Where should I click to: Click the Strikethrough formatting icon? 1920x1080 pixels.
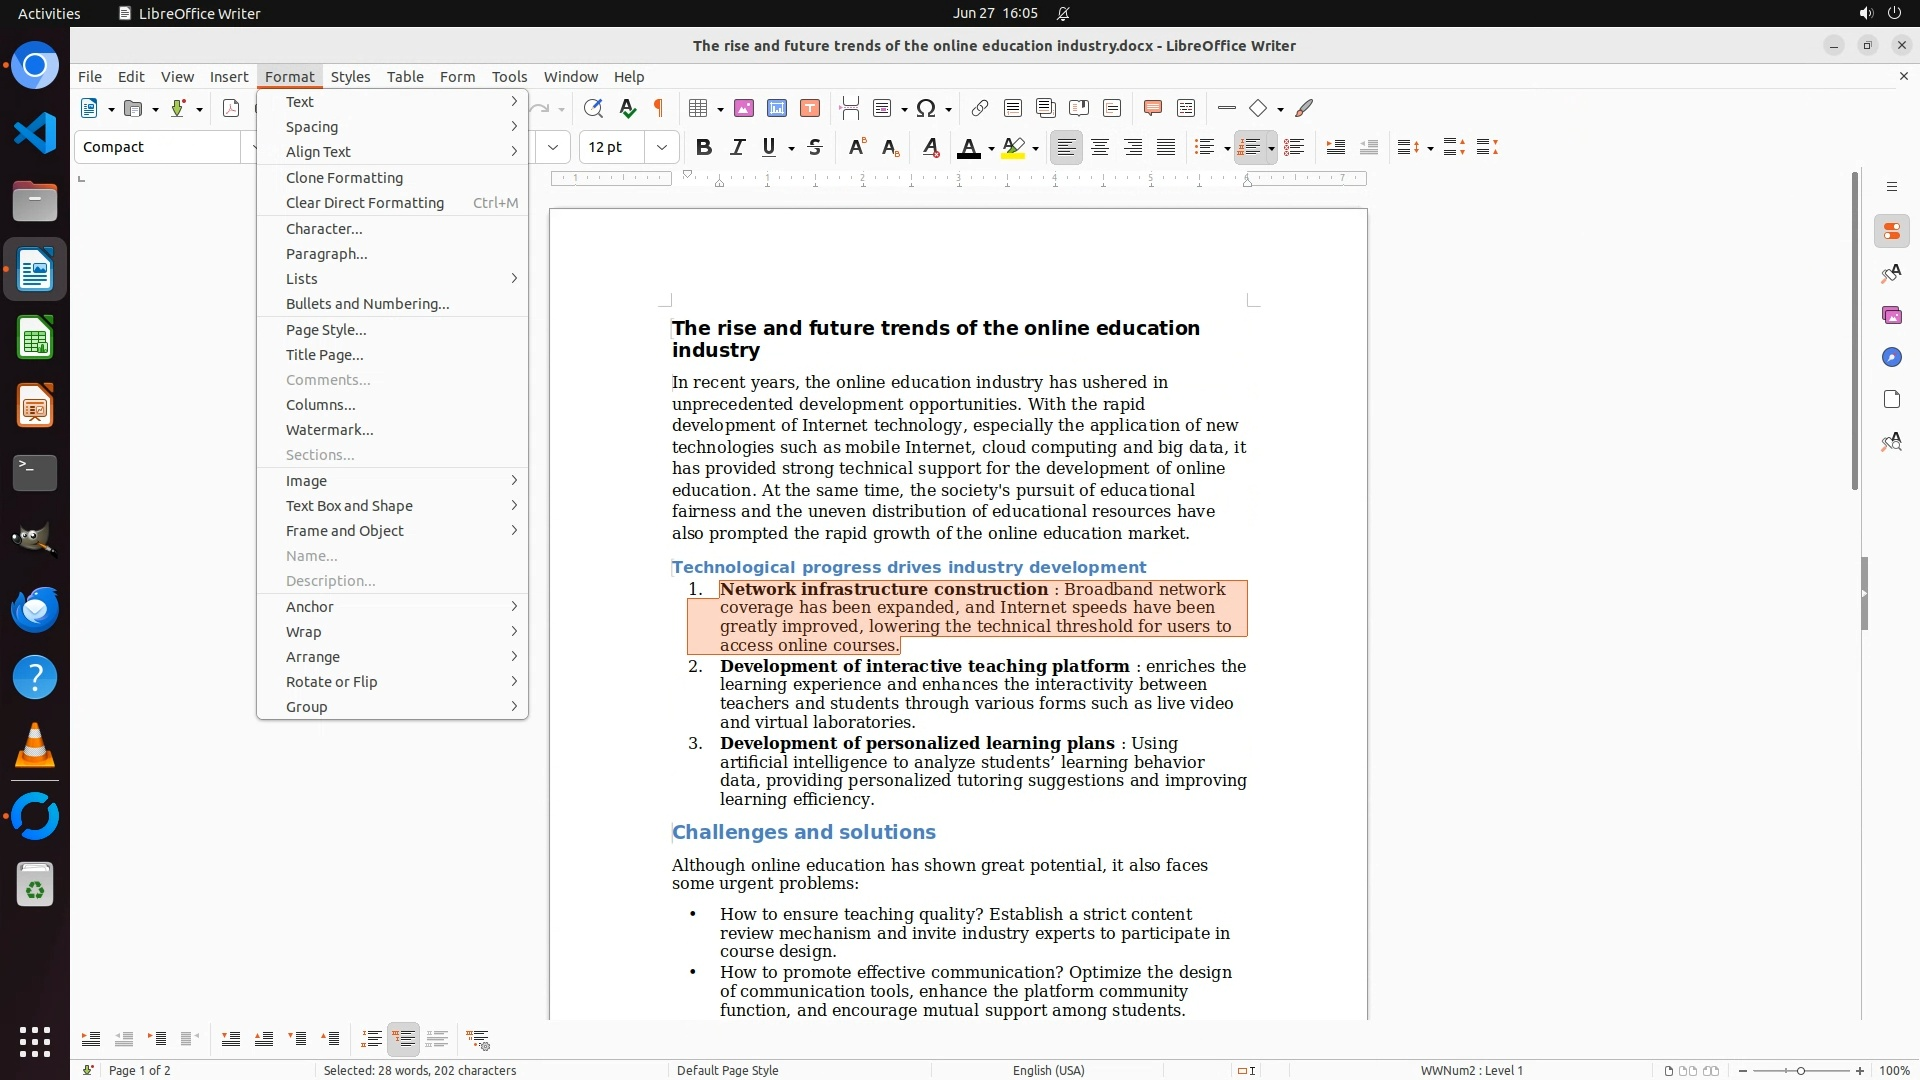pos(815,147)
